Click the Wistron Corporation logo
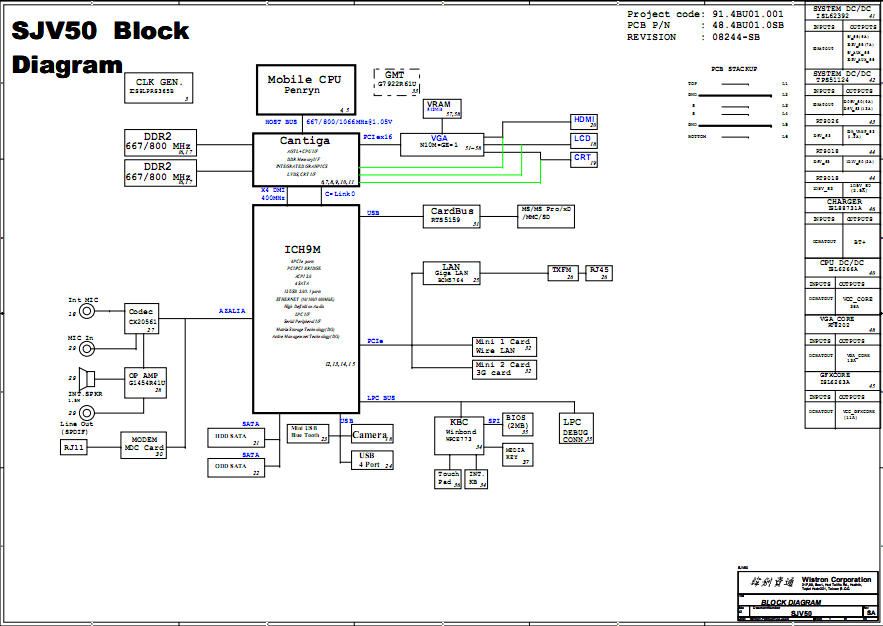 [772, 582]
